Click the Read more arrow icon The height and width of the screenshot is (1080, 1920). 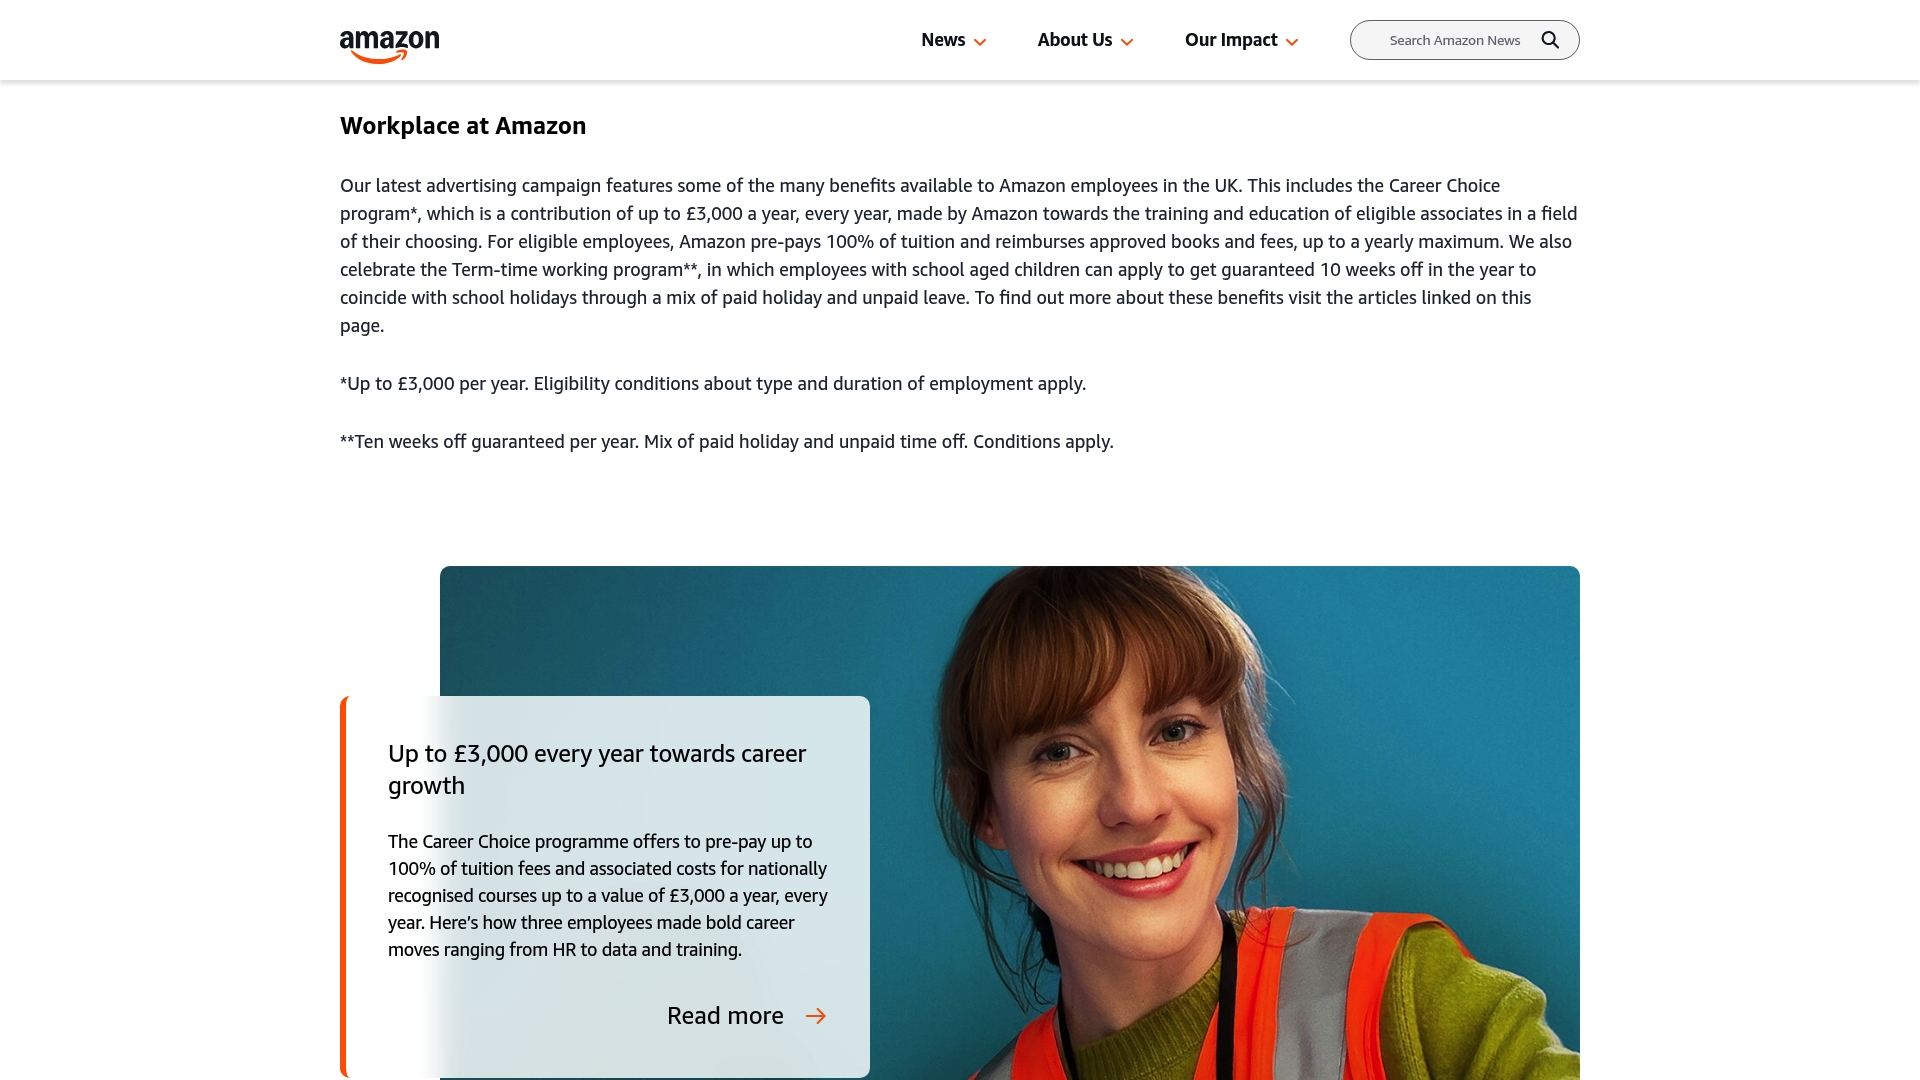(816, 1016)
